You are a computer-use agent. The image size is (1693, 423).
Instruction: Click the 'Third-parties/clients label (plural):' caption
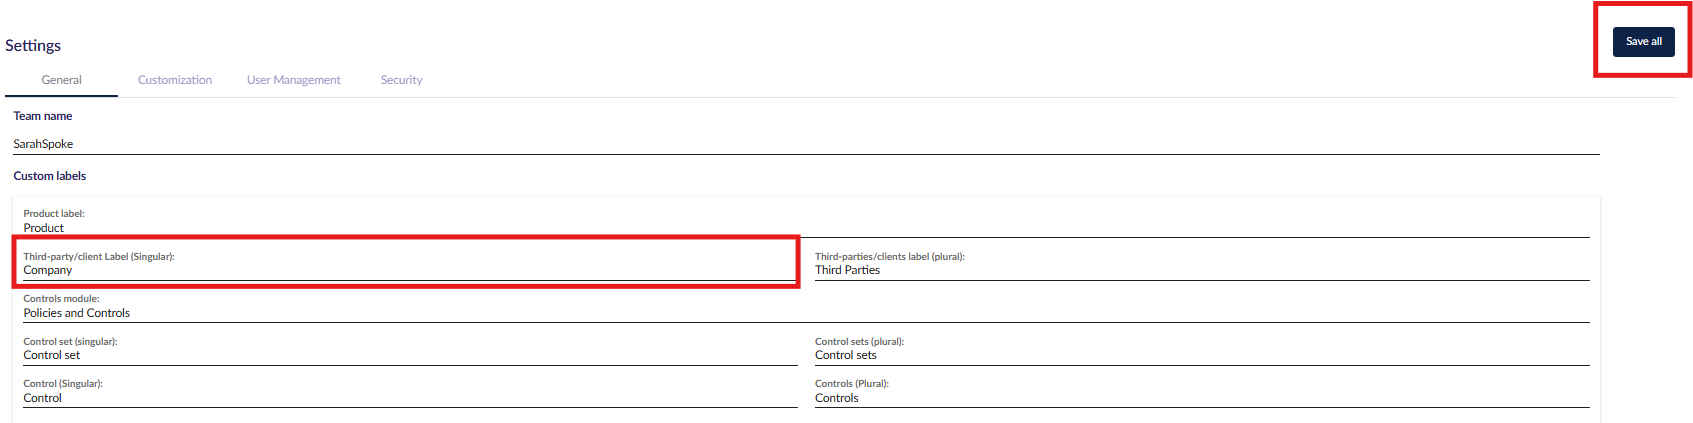pyautogui.click(x=890, y=257)
